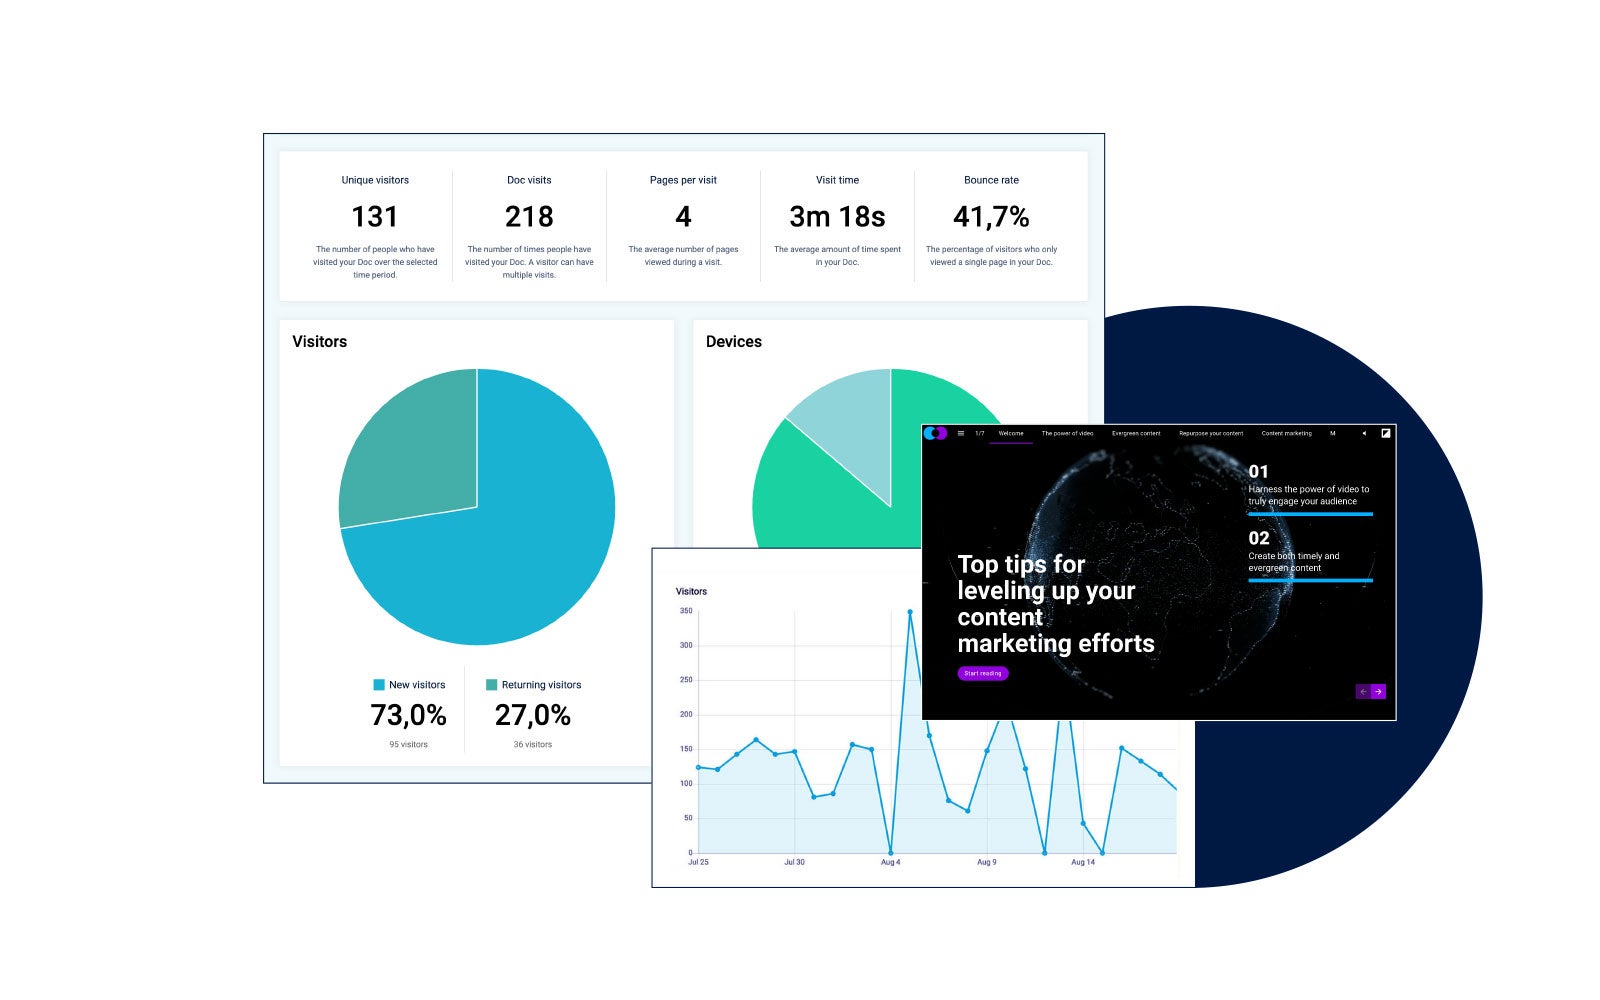Click the mute speaker icon in navbar
The image size is (1600, 1000).
[1364, 433]
